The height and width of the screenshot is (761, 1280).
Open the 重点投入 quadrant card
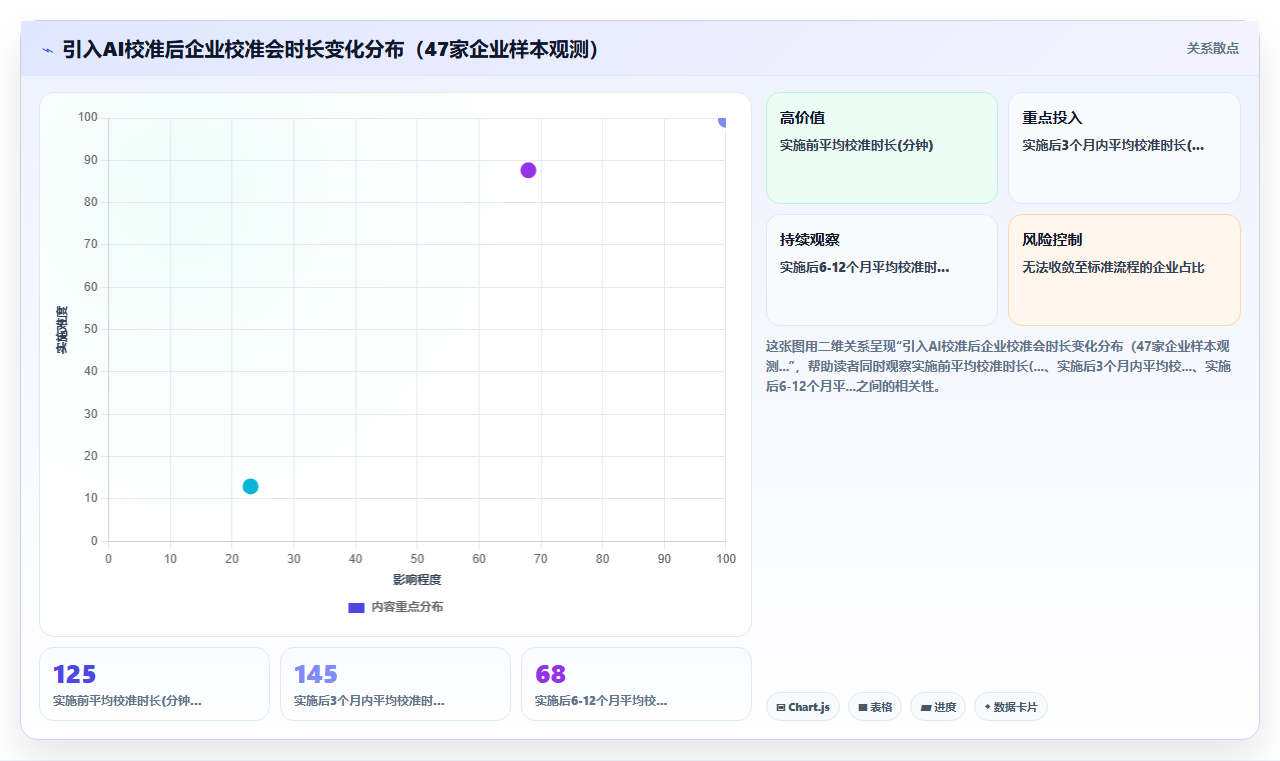pos(1124,148)
